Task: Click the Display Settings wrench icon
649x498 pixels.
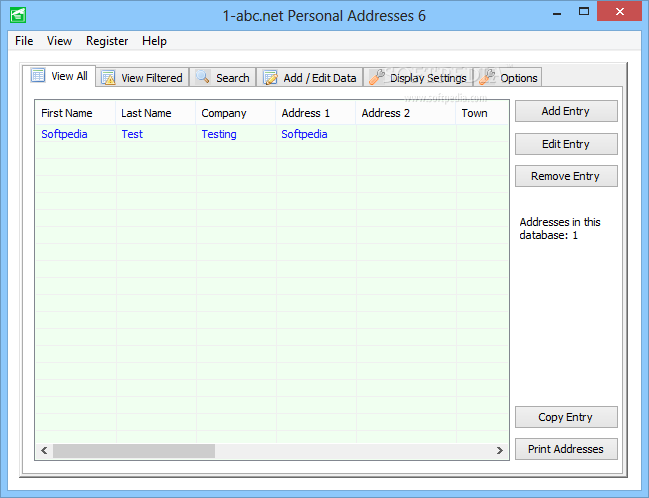Action: pos(377,77)
